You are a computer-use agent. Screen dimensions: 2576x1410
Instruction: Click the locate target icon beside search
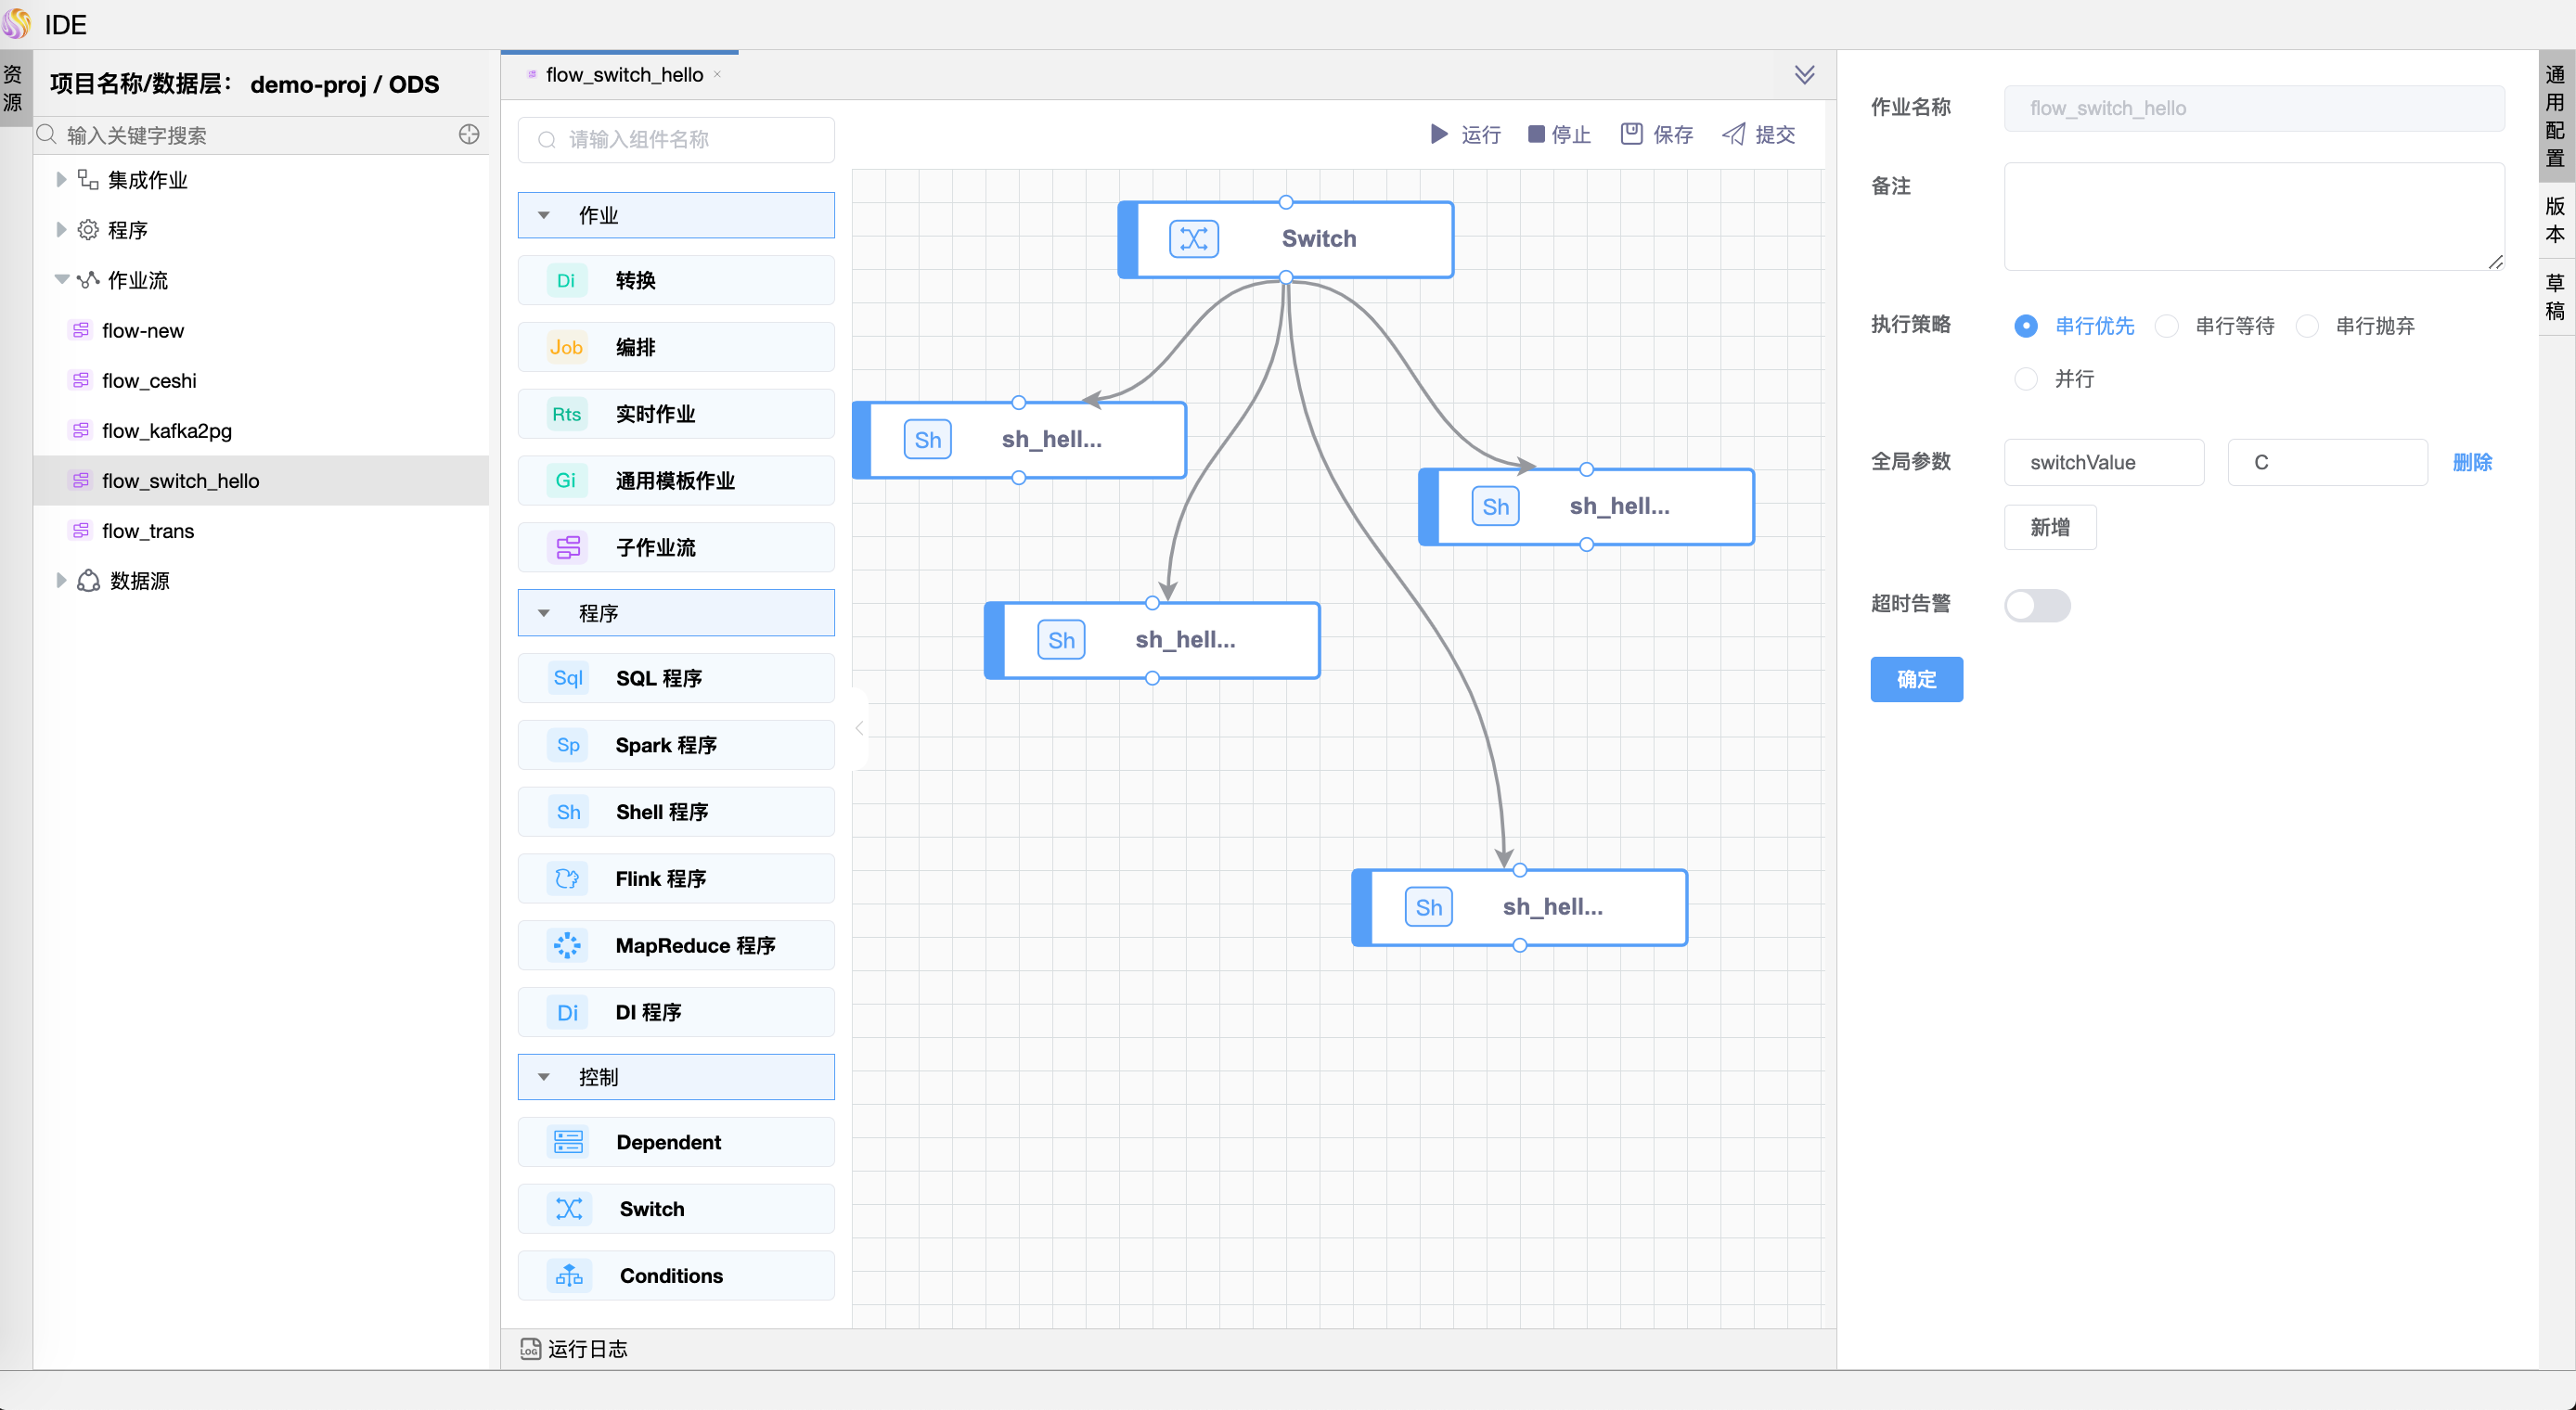click(x=469, y=135)
